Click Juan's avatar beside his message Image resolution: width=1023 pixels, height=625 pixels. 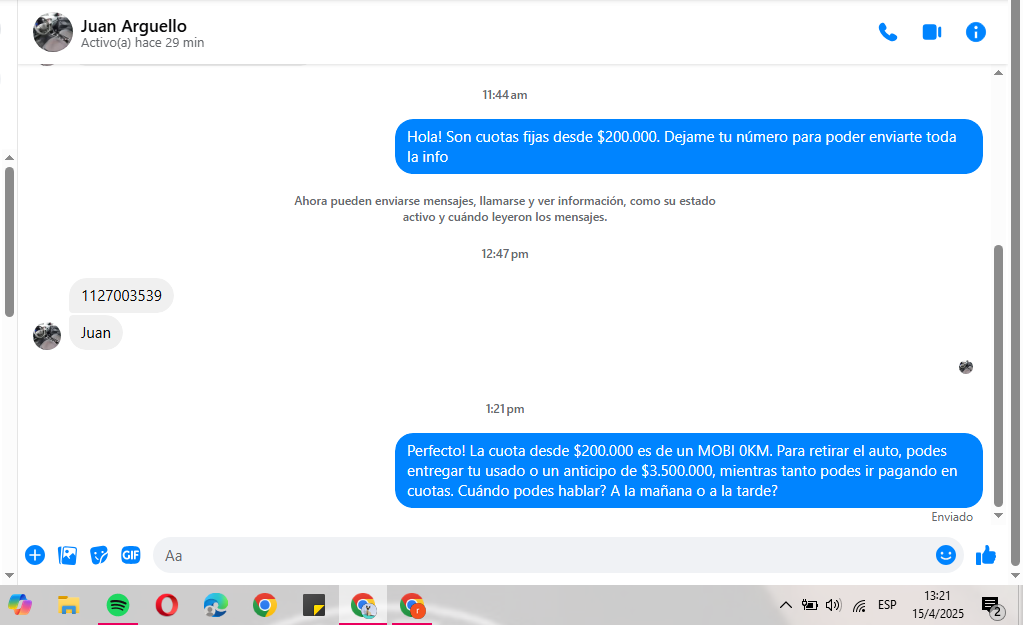47,336
